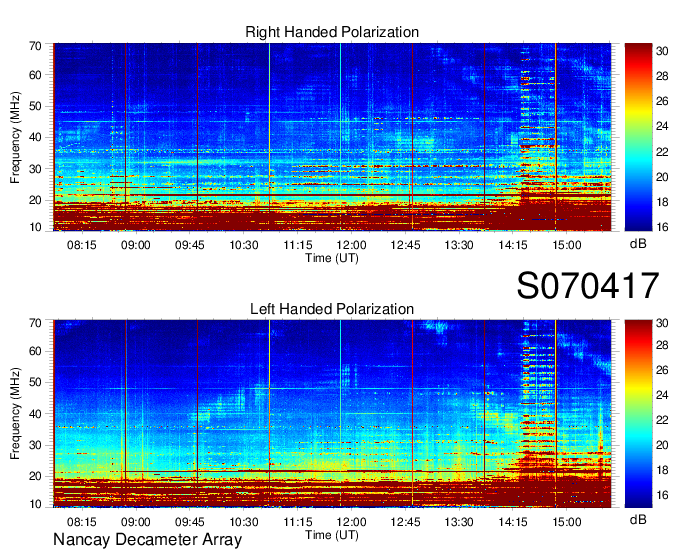The height and width of the screenshot is (552, 680).
Task: Click "14:15" time tick of Right Handed plot
Action: point(513,245)
